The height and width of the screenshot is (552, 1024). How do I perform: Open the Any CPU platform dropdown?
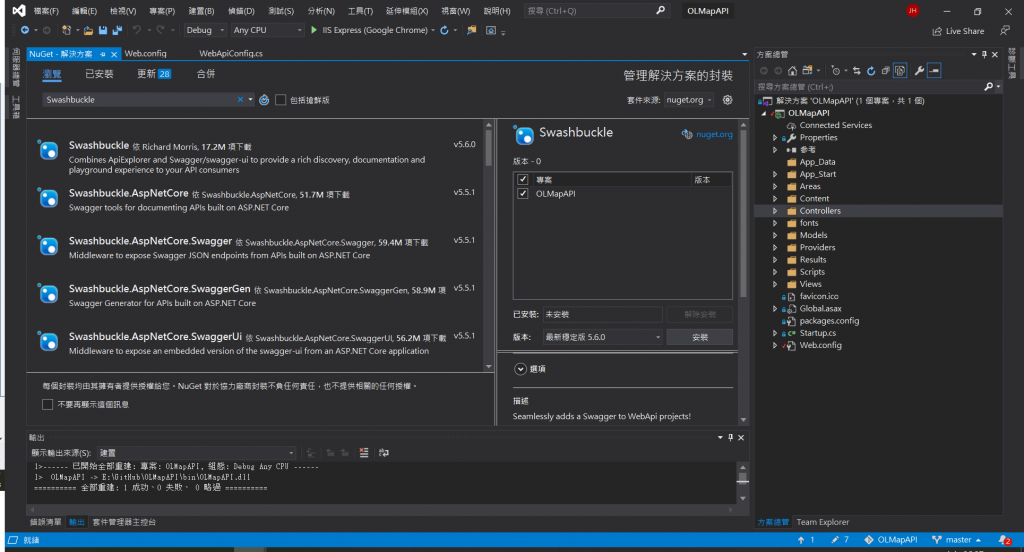point(268,30)
